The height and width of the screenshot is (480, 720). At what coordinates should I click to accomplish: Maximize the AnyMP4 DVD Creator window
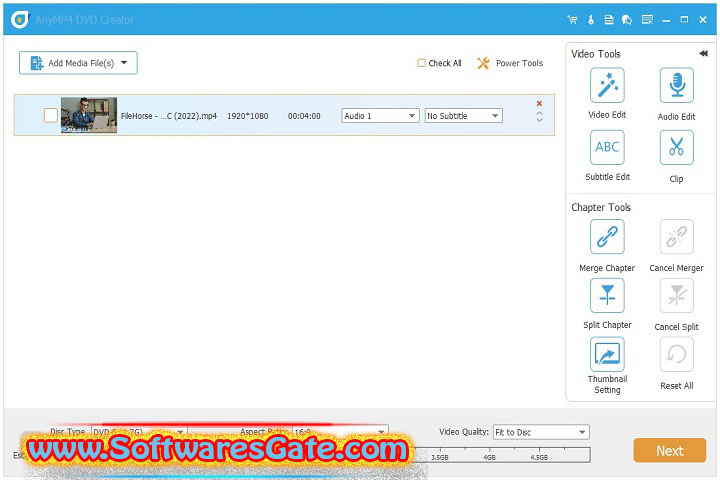684,20
